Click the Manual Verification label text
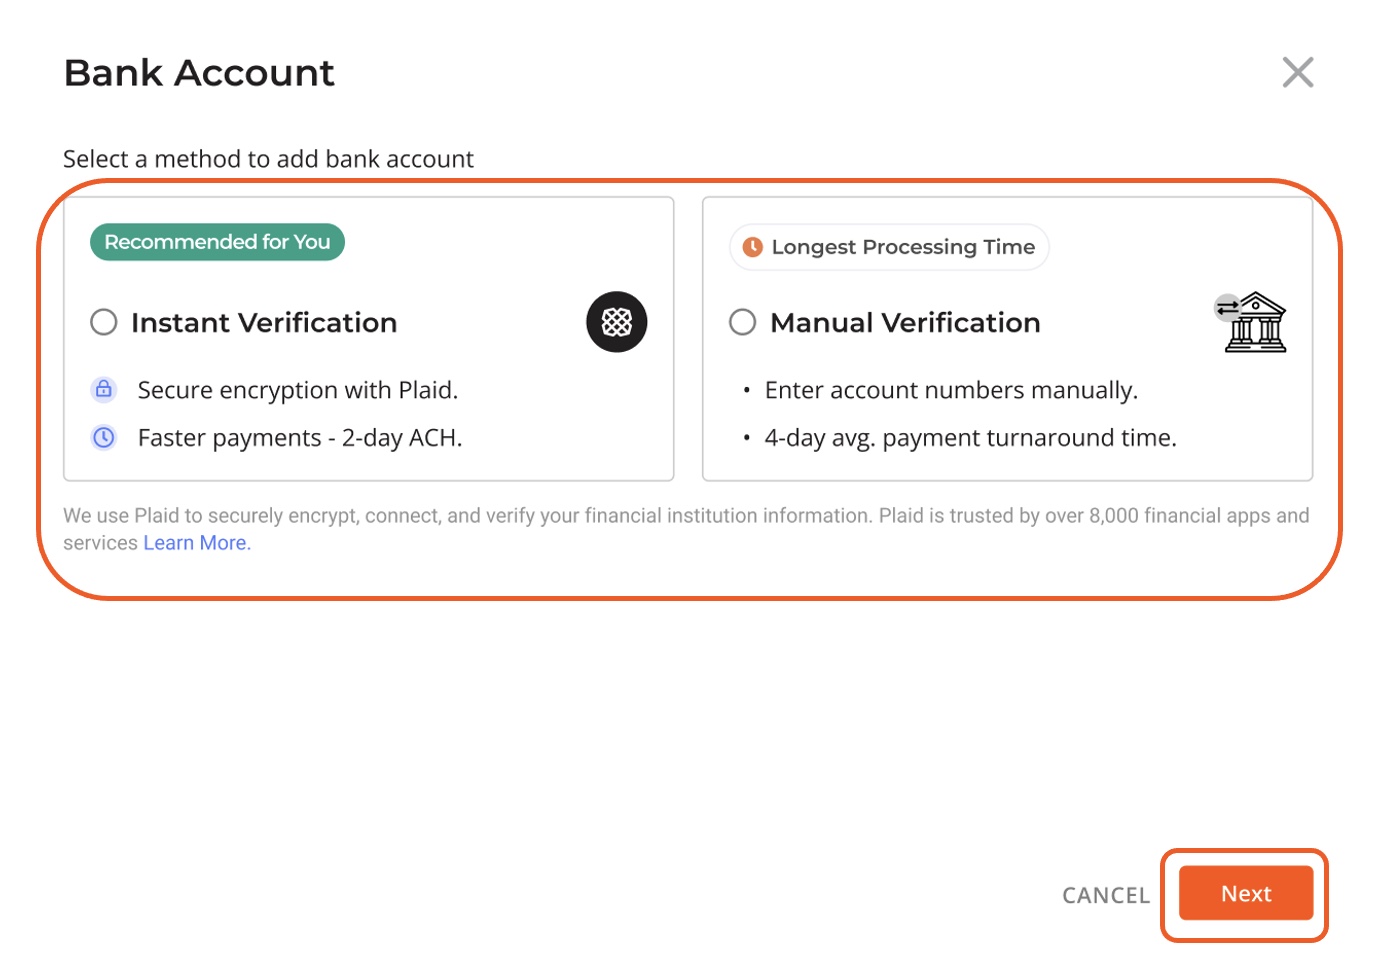The width and height of the screenshot is (1382, 972). click(x=905, y=322)
